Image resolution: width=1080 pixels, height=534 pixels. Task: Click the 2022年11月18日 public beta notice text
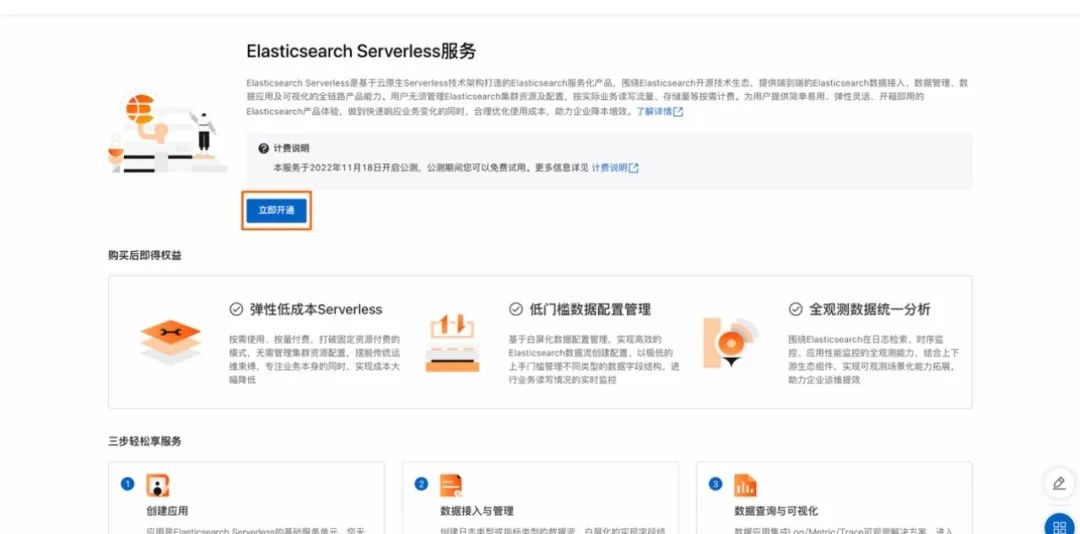click(x=431, y=167)
